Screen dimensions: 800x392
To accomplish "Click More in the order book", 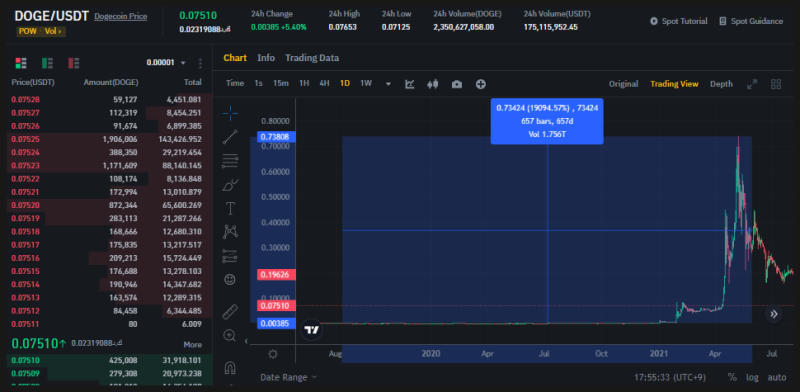I will pos(192,345).
